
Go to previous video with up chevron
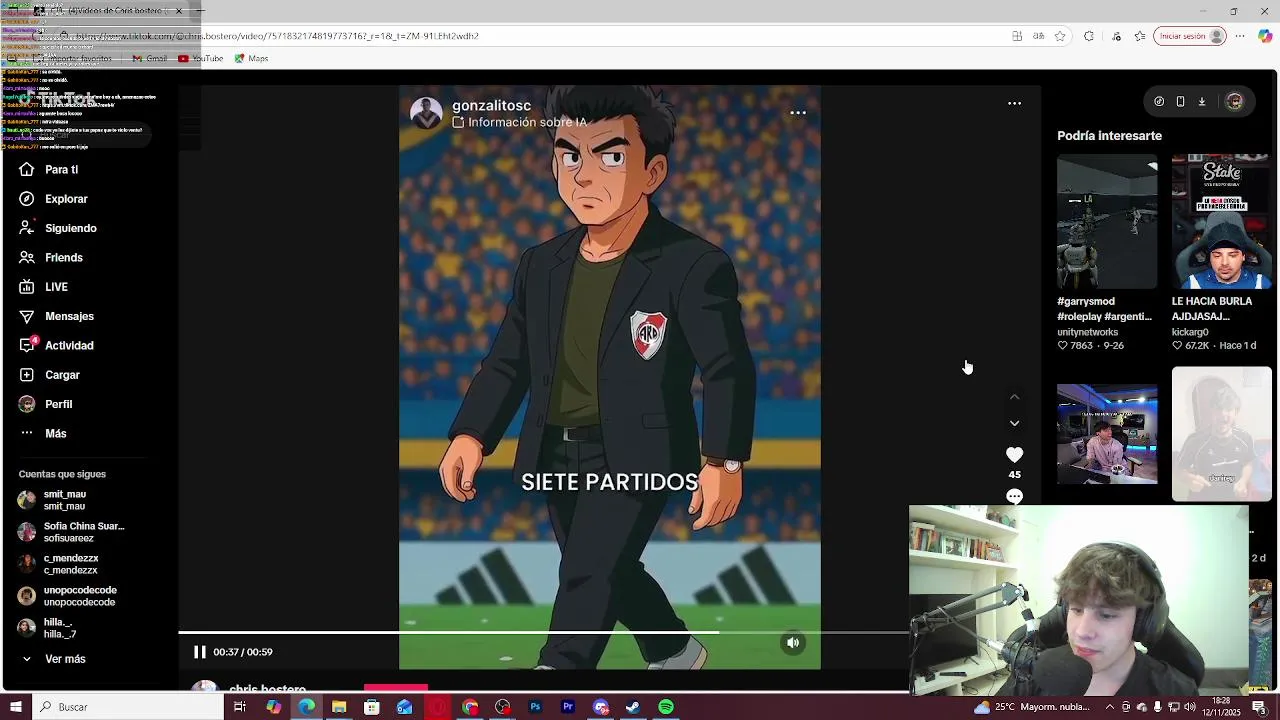(x=1014, y=398)
